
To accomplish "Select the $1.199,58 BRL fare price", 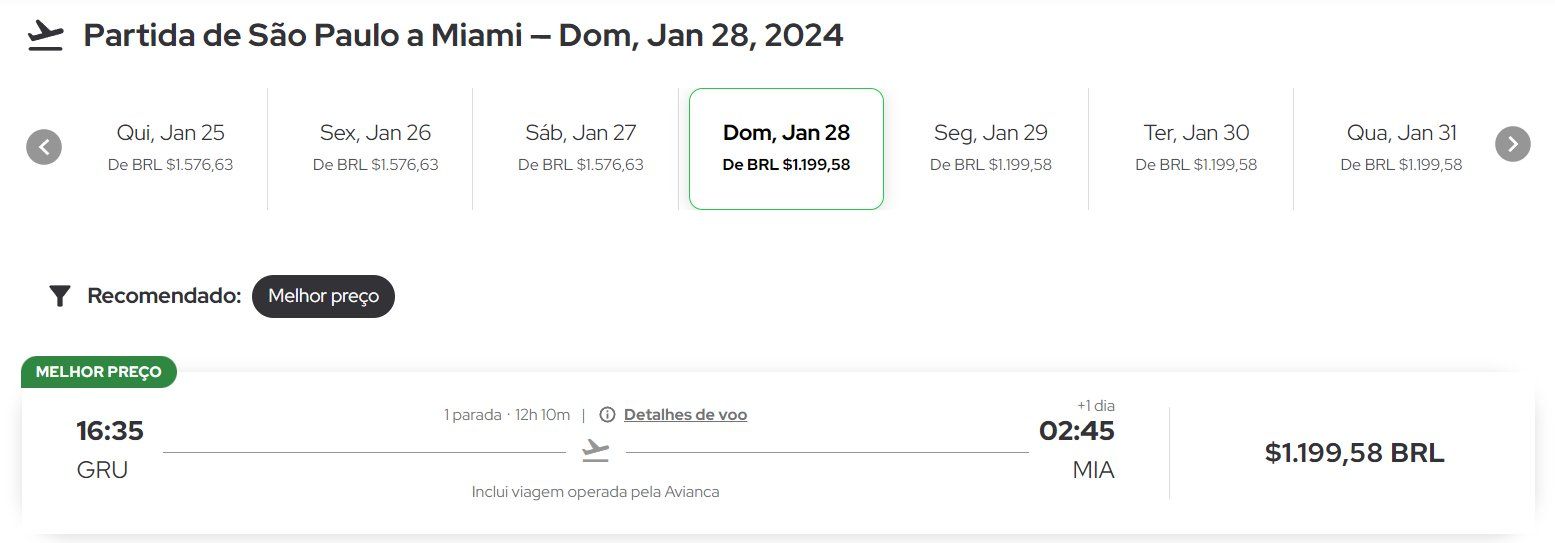I will (x=1354, y=453).
